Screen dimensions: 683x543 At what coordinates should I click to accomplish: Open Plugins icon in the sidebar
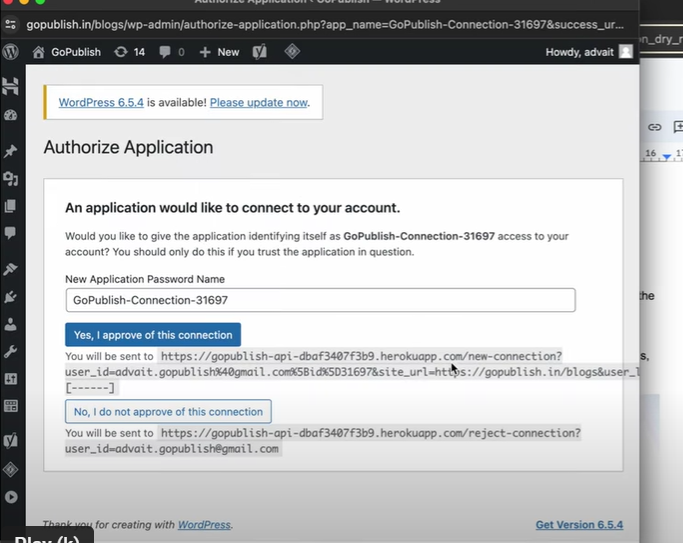(x=11, y=297)
